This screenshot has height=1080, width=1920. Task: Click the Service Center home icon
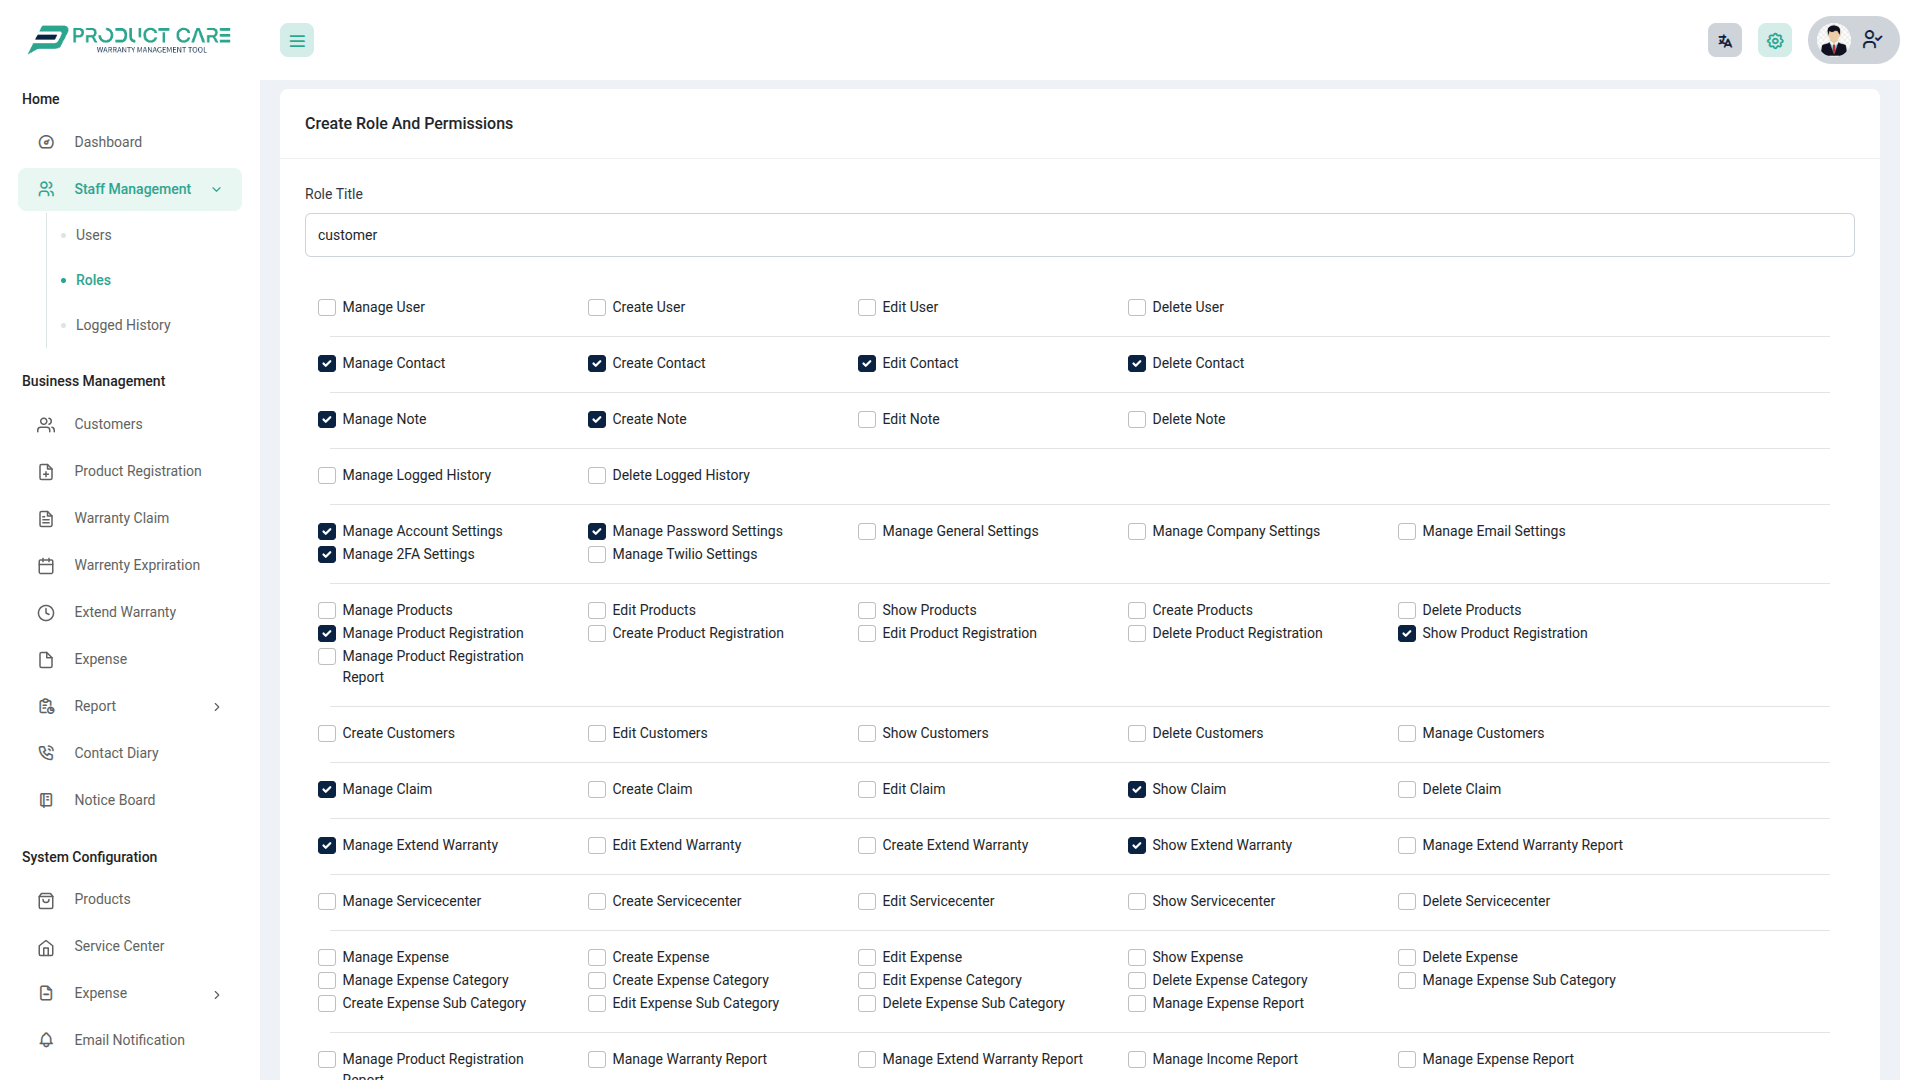coord(46,947)
